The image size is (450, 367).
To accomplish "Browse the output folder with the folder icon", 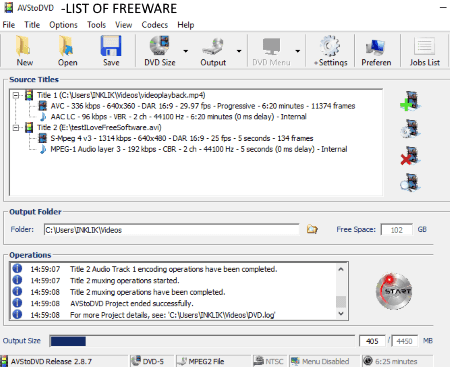I will click(312, 229).
